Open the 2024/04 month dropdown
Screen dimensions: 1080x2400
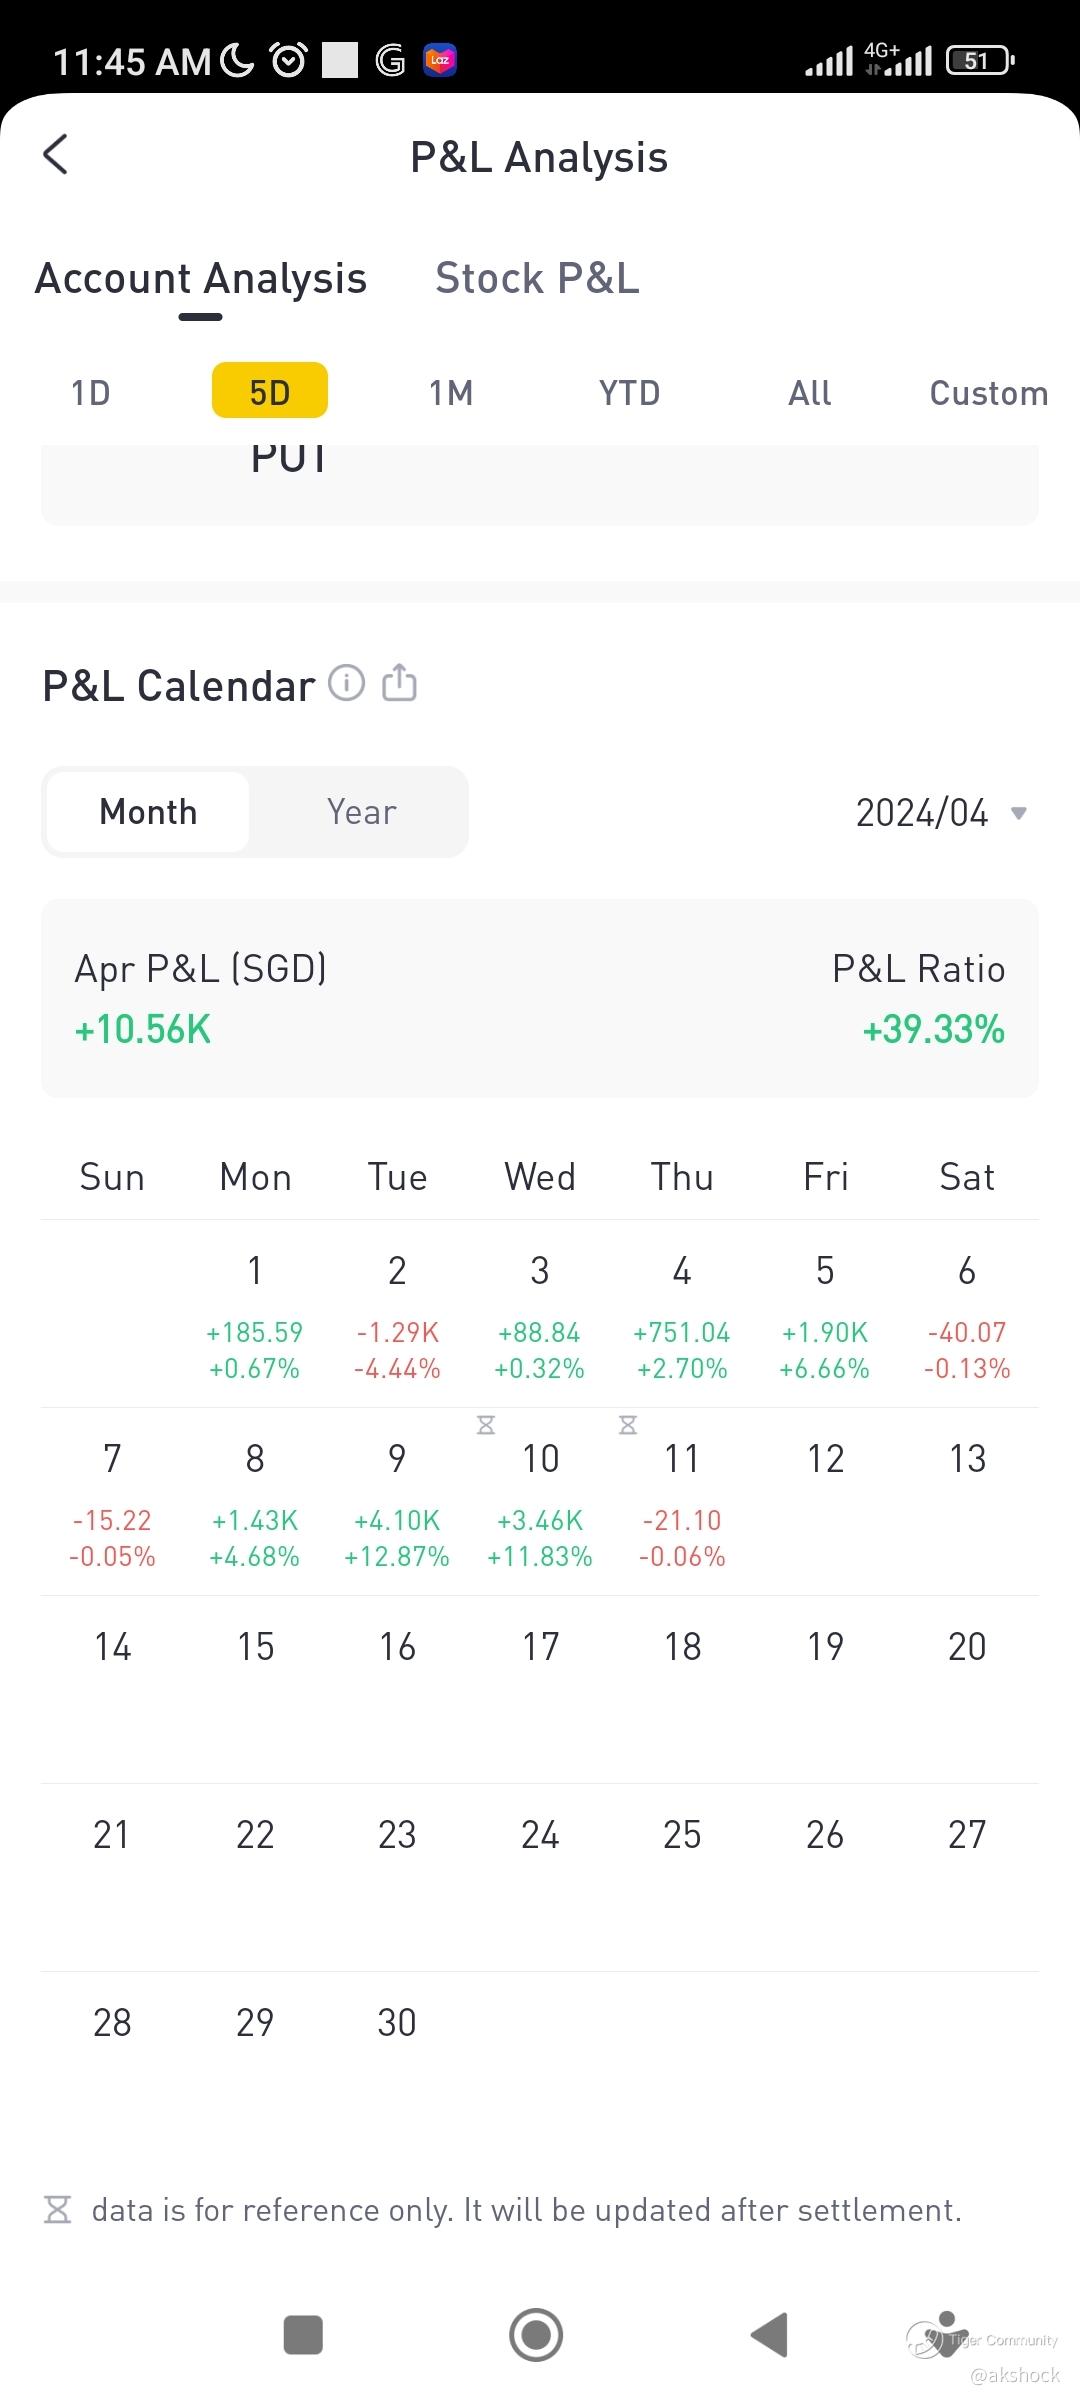point(941,813)
